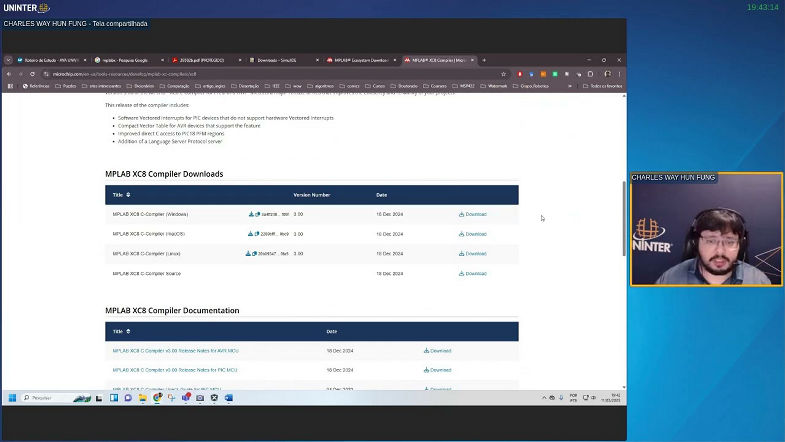Viewport: 785px width, 442px height.
Task: Open Release Notes for AVR MCU link
Action: (175, 351)
